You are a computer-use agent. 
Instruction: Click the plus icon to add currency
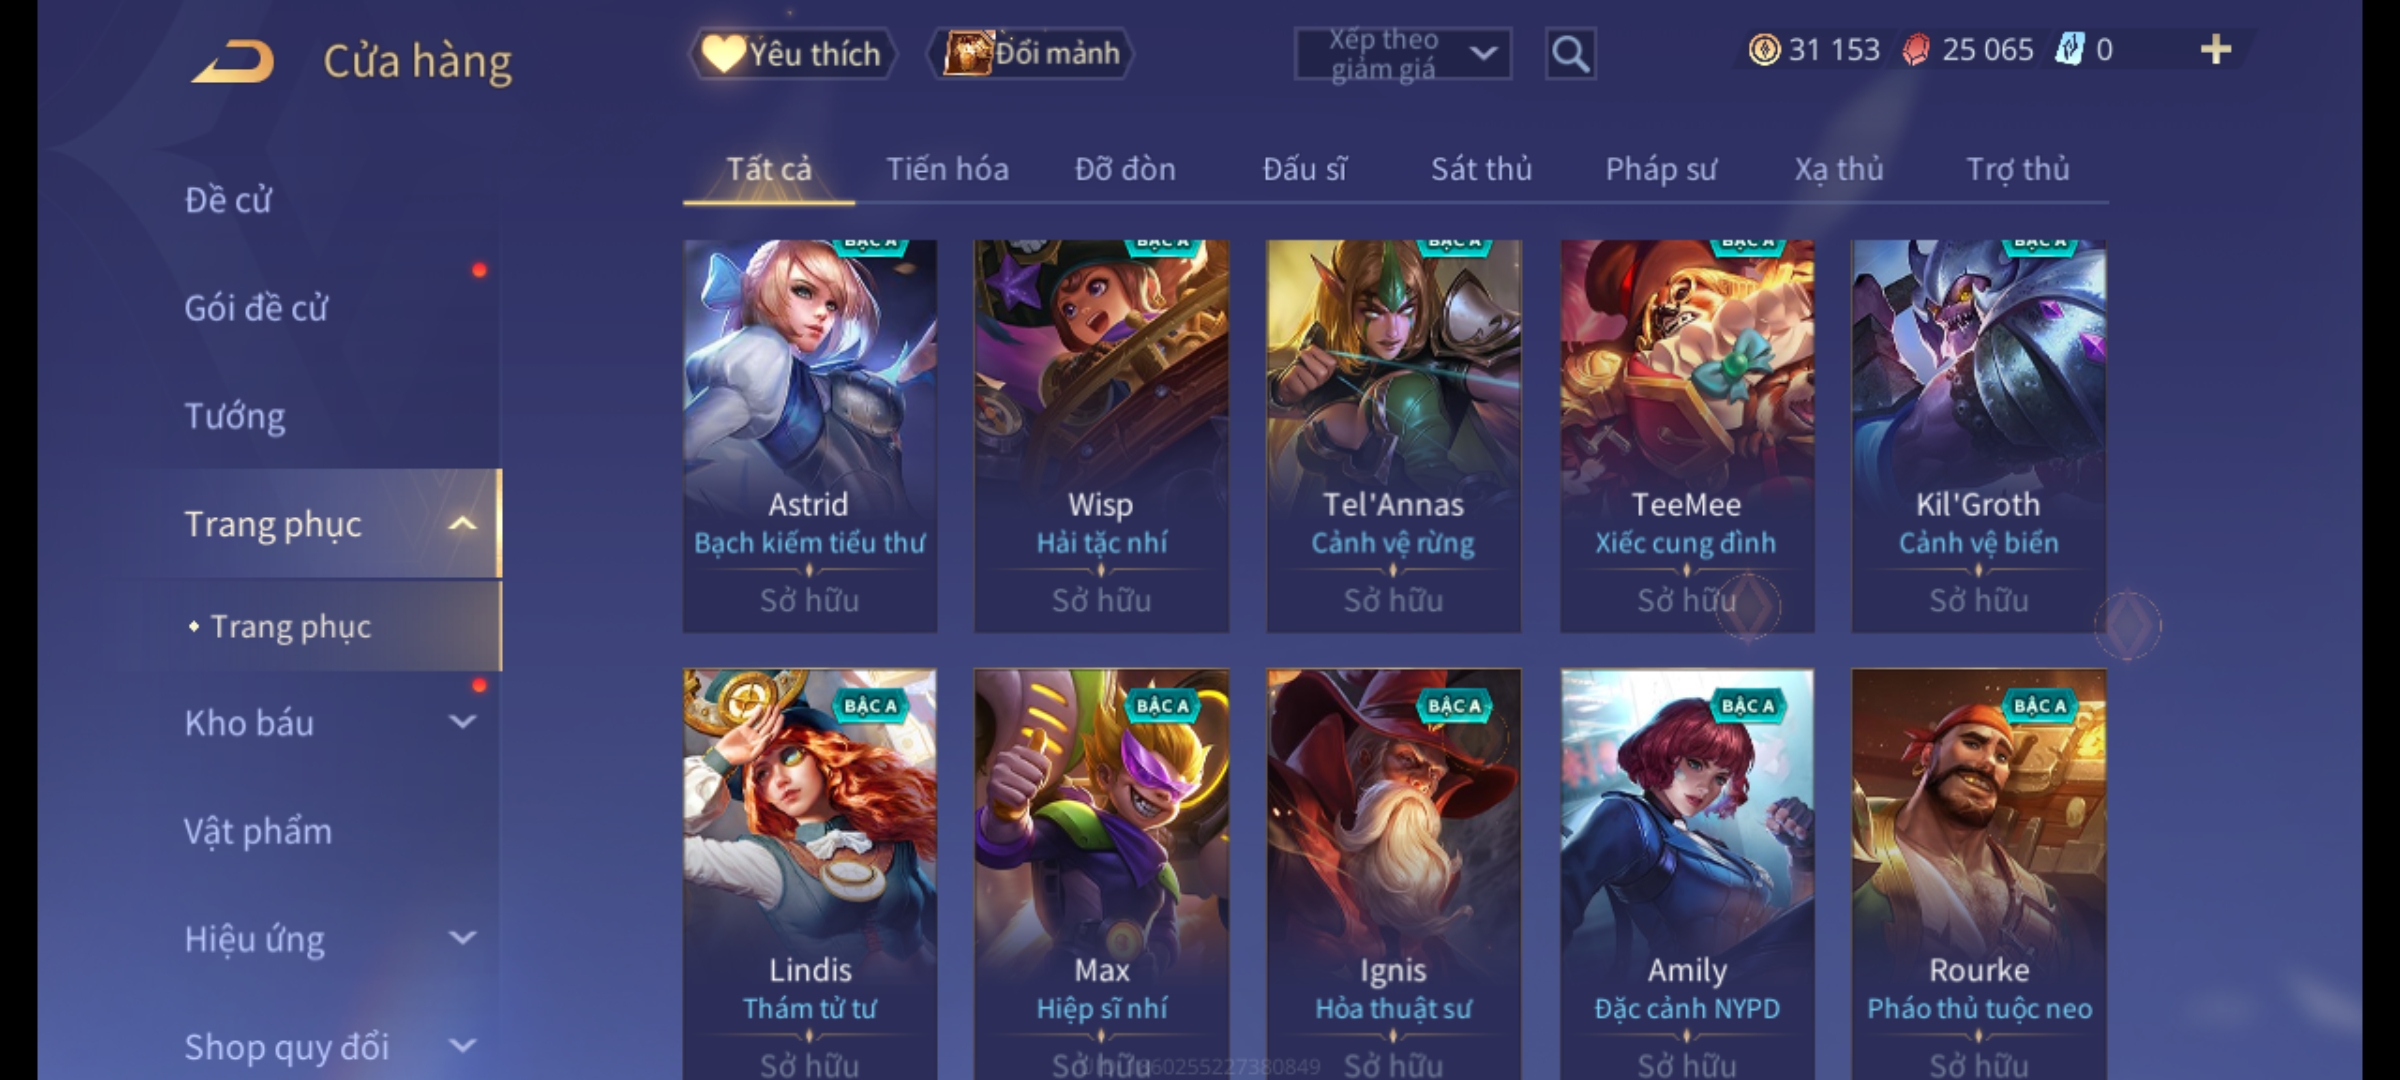click(2215, 50)
